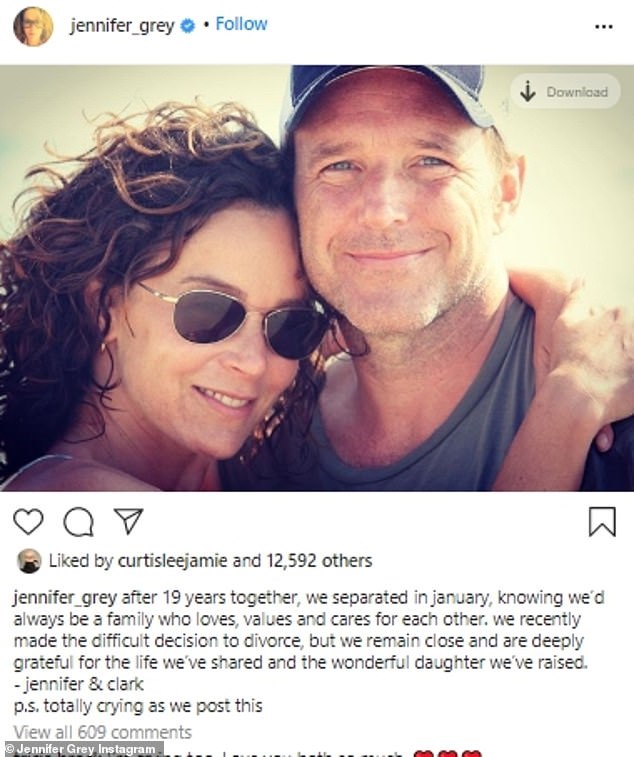Share the post using paper plane icon

pyautogui.click(x=127, y=521)
